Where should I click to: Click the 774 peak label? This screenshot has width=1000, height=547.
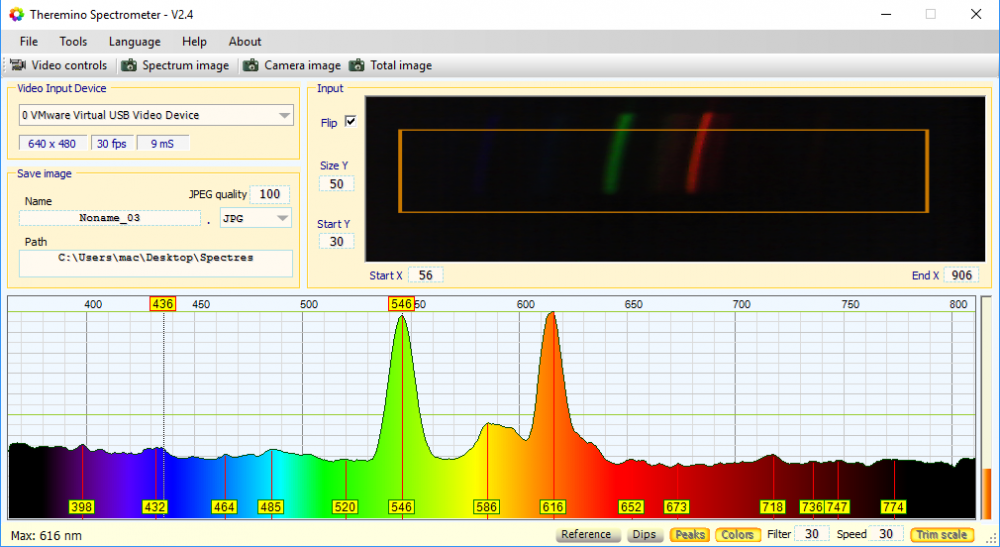pos(893,507)
